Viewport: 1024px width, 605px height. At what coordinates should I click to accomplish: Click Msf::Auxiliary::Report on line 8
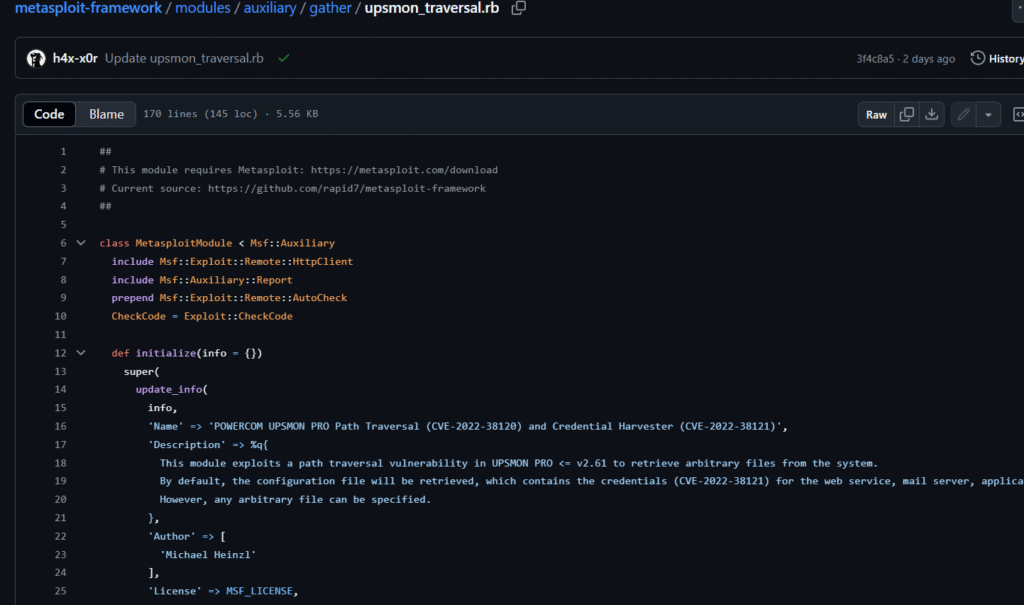[x=226, y=280]
